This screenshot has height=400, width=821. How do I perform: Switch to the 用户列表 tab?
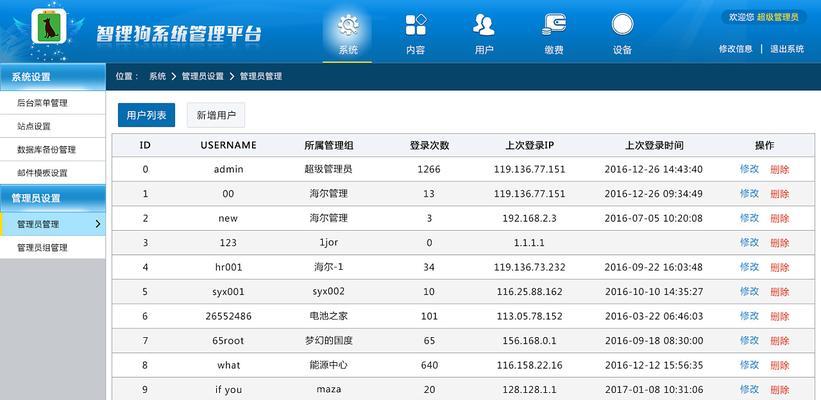[146, 115]
